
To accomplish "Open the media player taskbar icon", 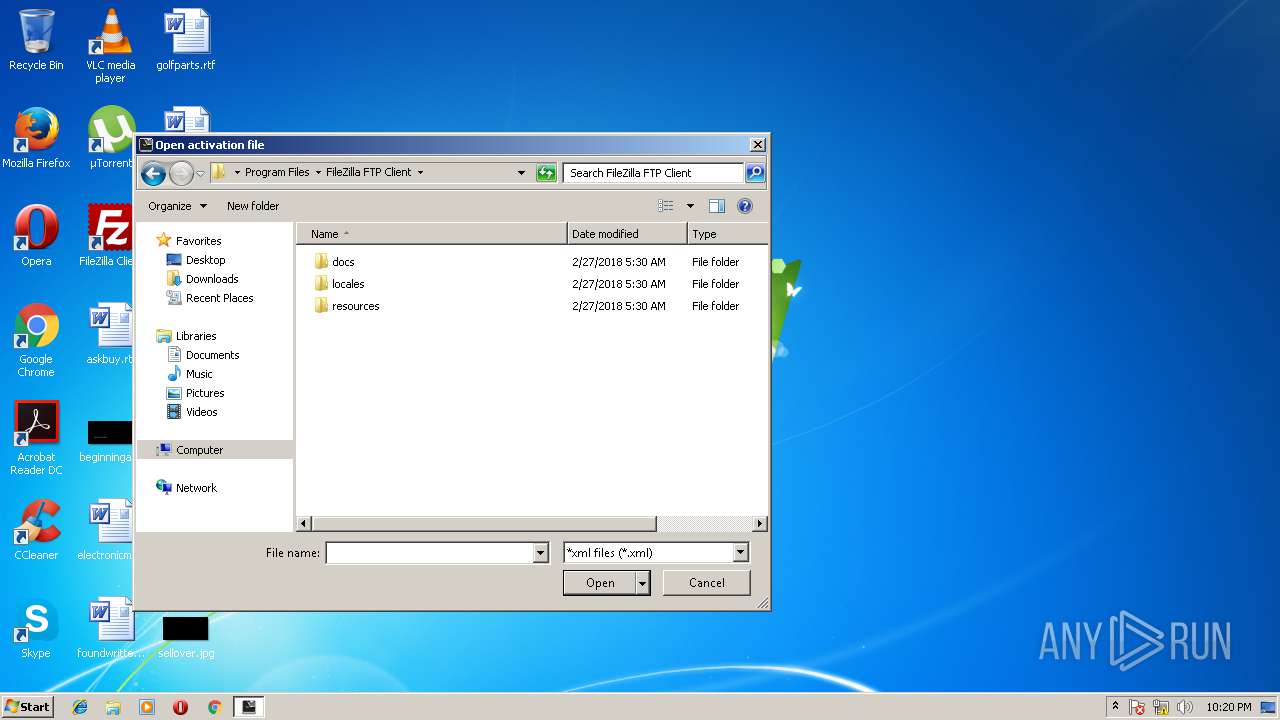I will [147, 707].
